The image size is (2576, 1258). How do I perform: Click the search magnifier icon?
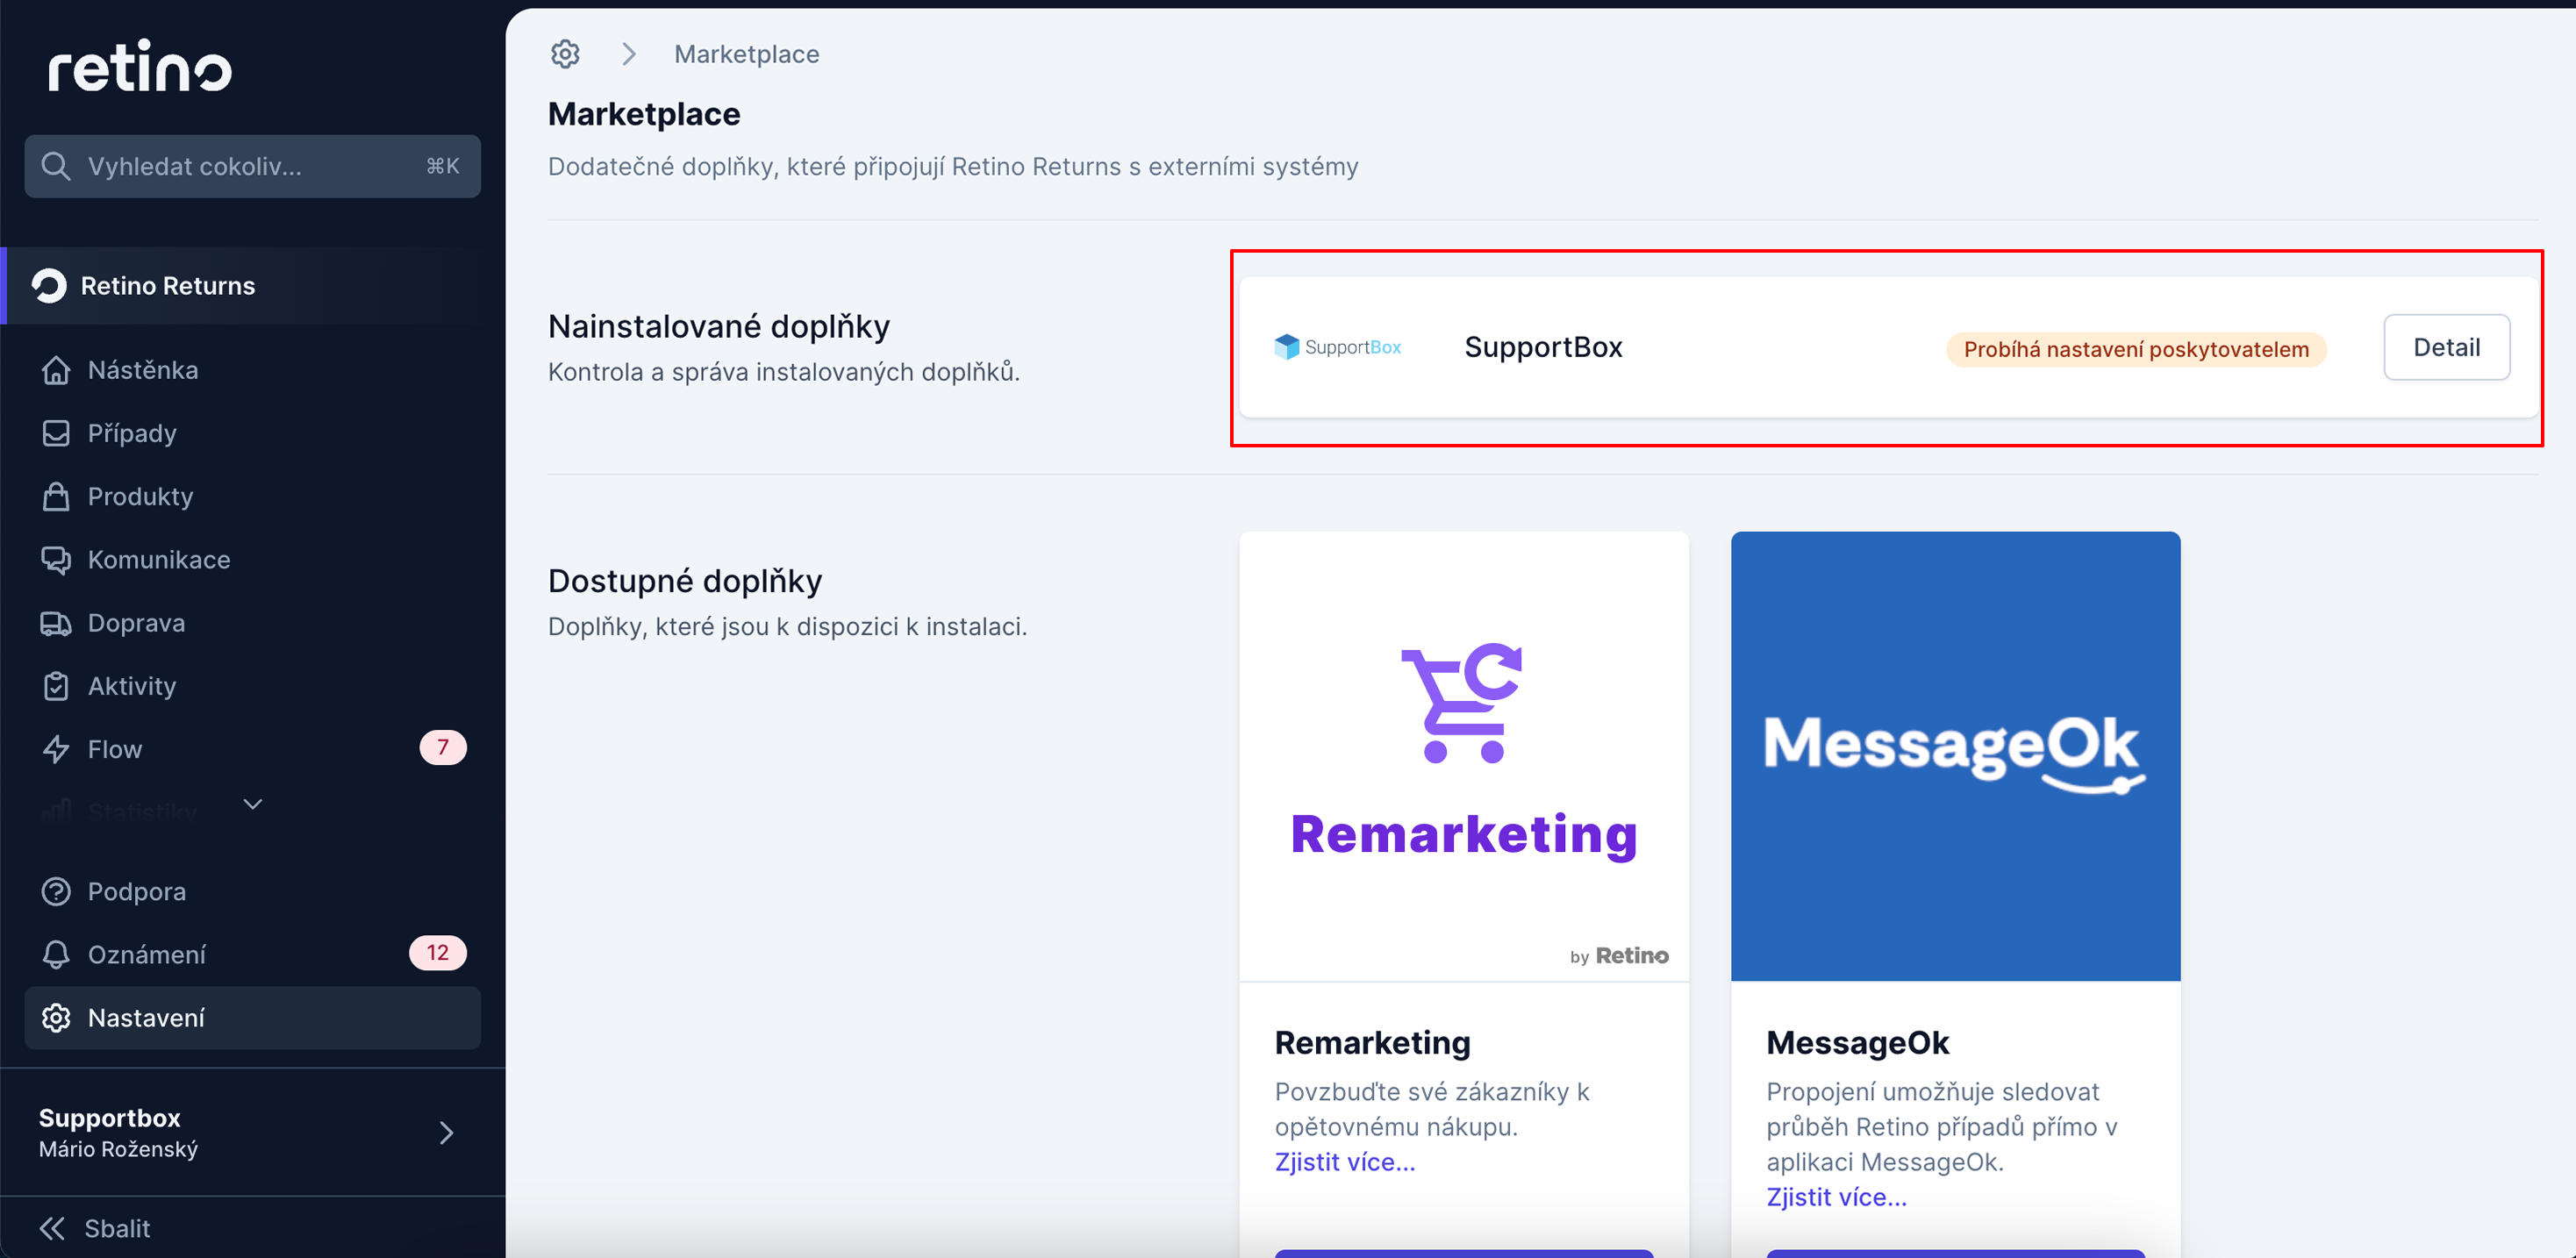(x=56, y=166)
